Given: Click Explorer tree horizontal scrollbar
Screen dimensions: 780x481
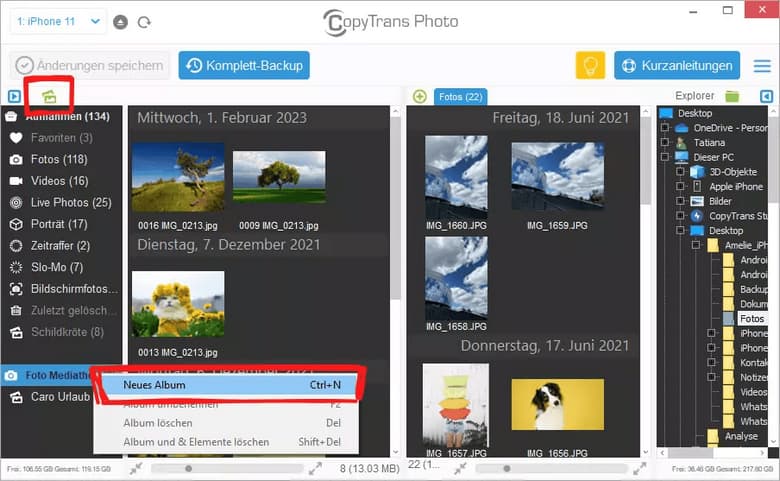Looking at the screenshot, I should click(691, 453).
